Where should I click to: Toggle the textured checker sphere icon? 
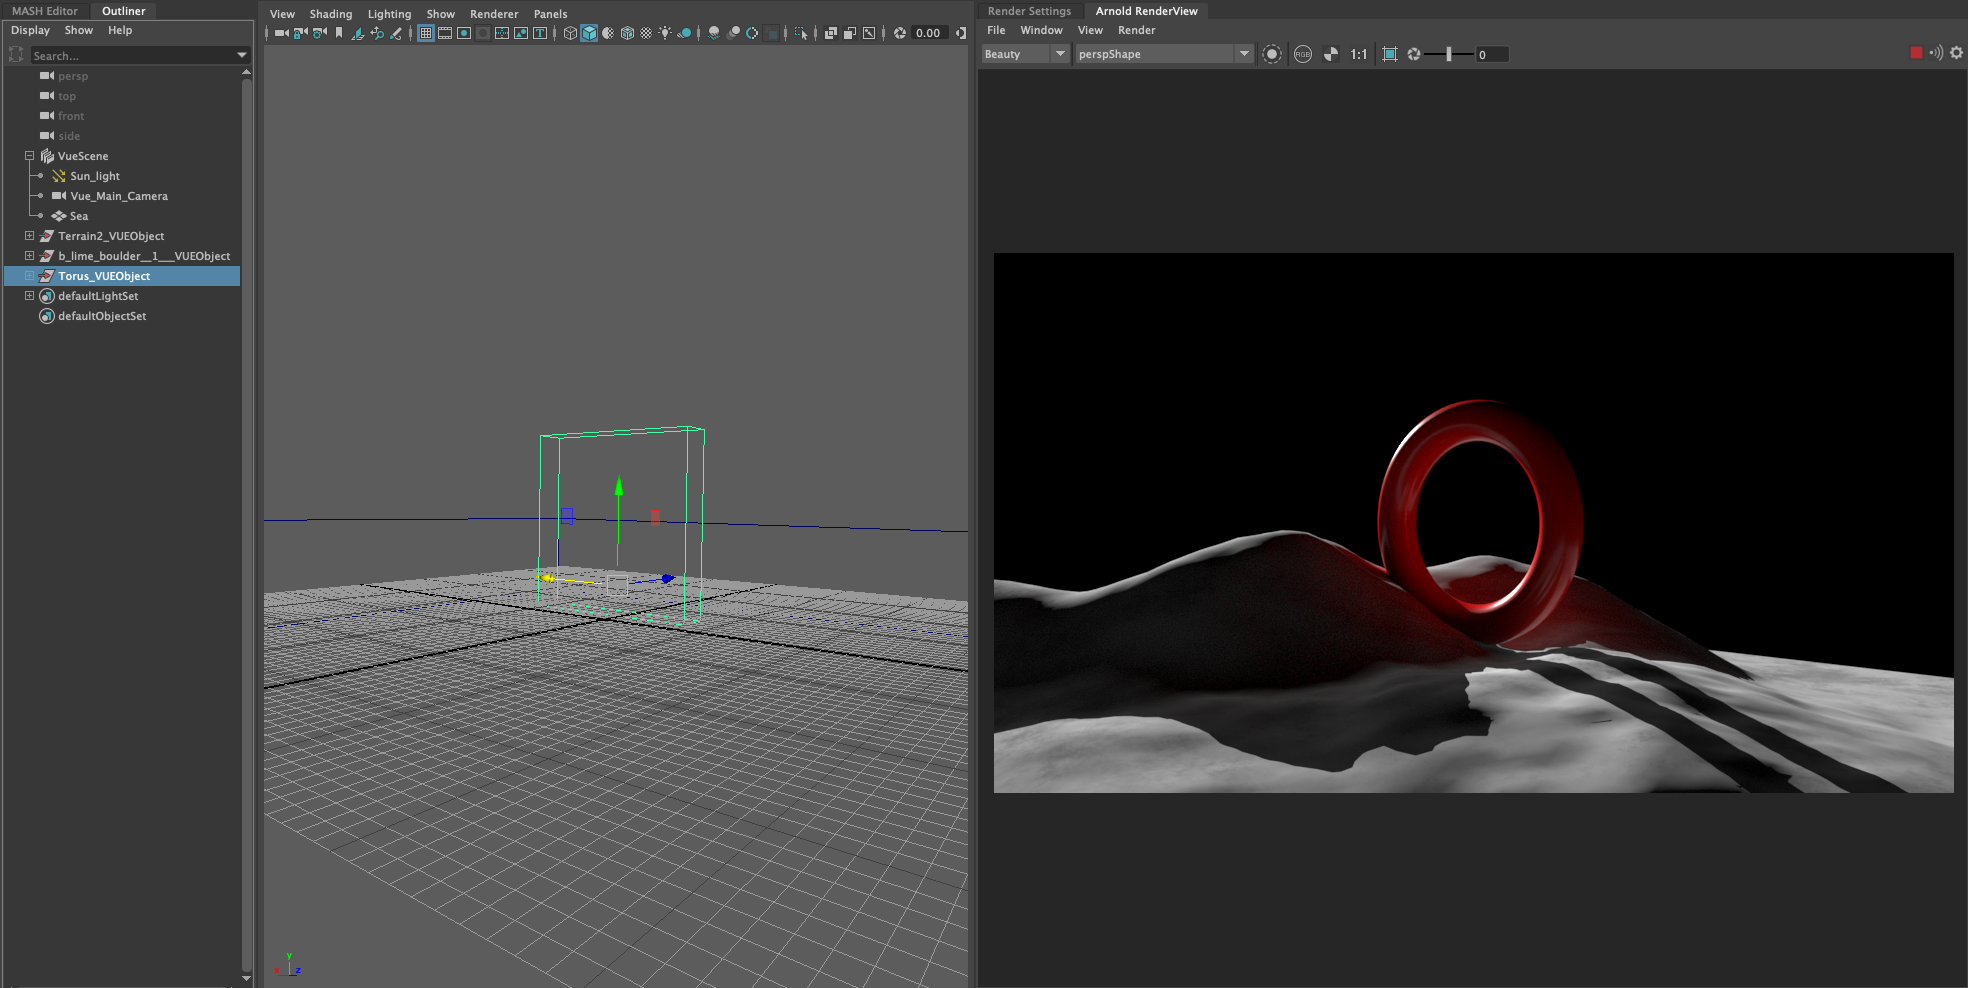[x=646, y=33]
